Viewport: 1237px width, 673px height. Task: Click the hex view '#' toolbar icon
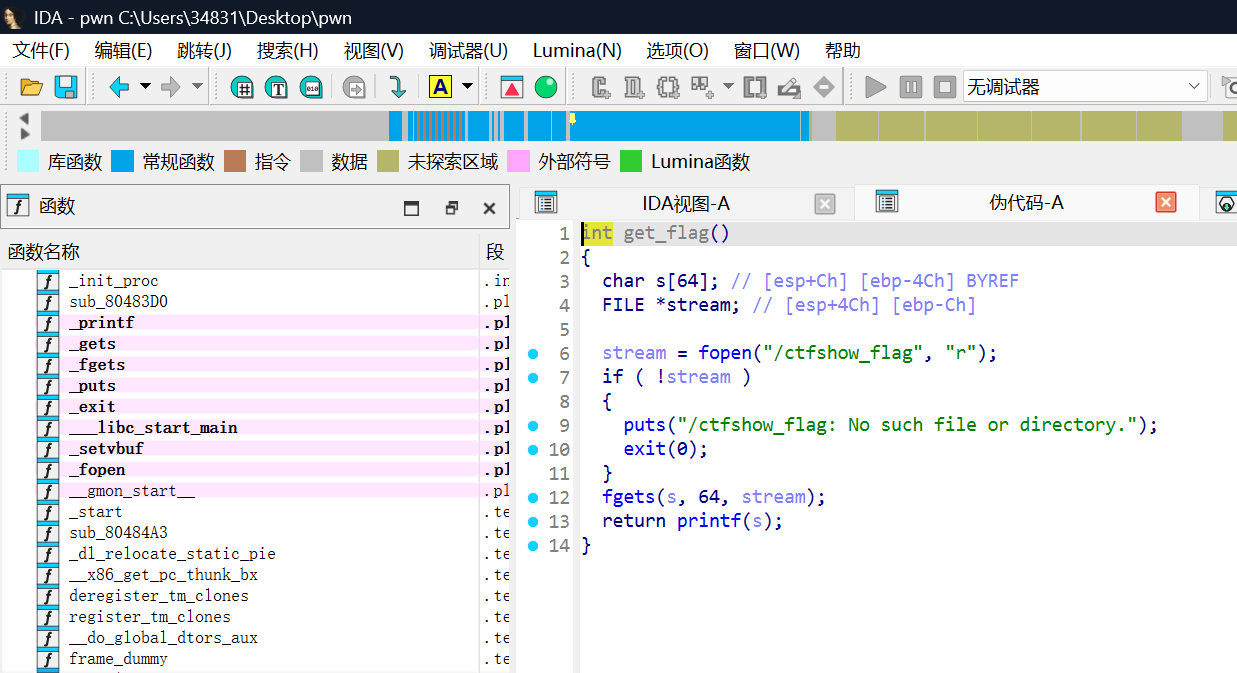242,87
